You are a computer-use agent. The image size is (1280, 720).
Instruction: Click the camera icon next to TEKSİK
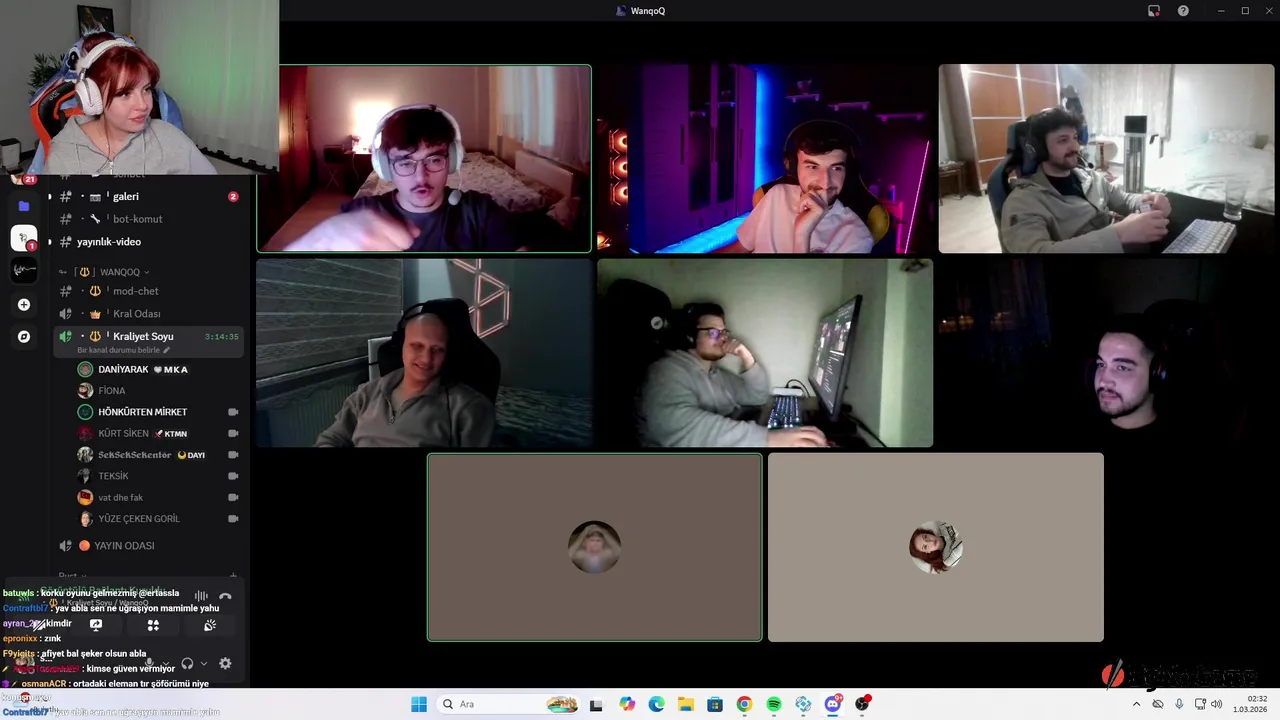point(233,476)
